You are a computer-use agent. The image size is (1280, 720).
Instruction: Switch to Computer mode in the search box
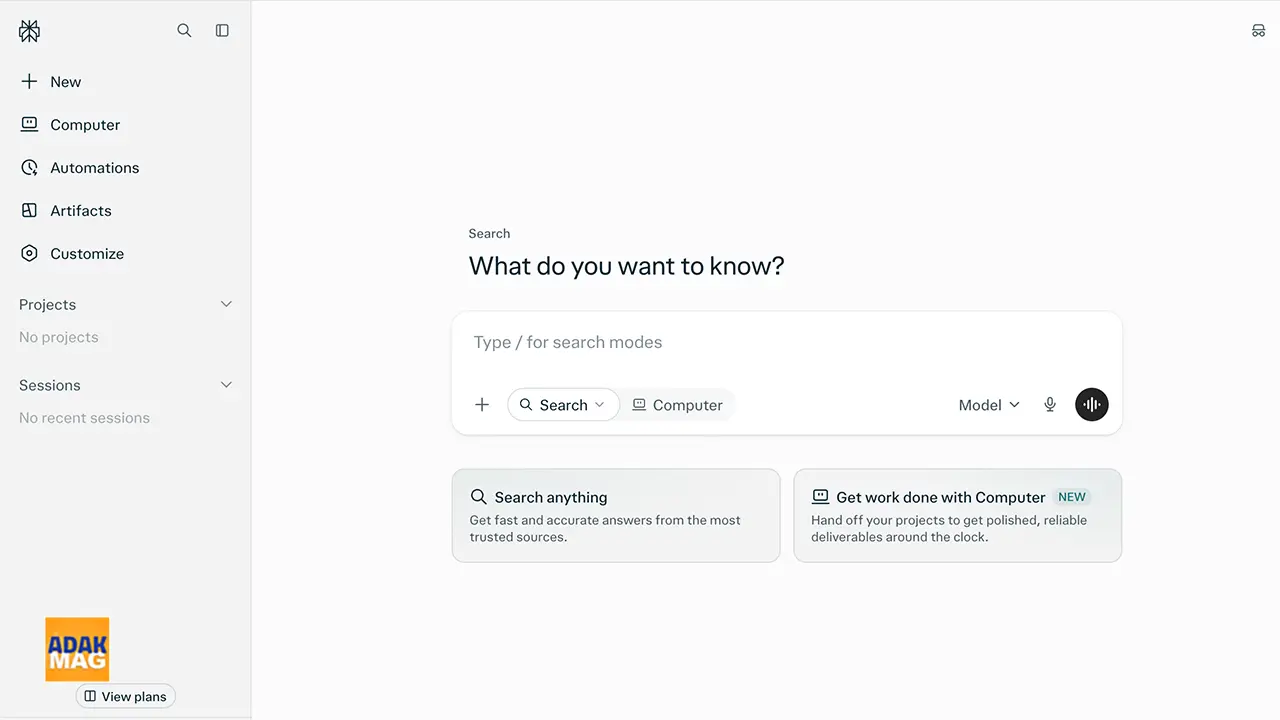pyautogui.click(x=678, y=405)
